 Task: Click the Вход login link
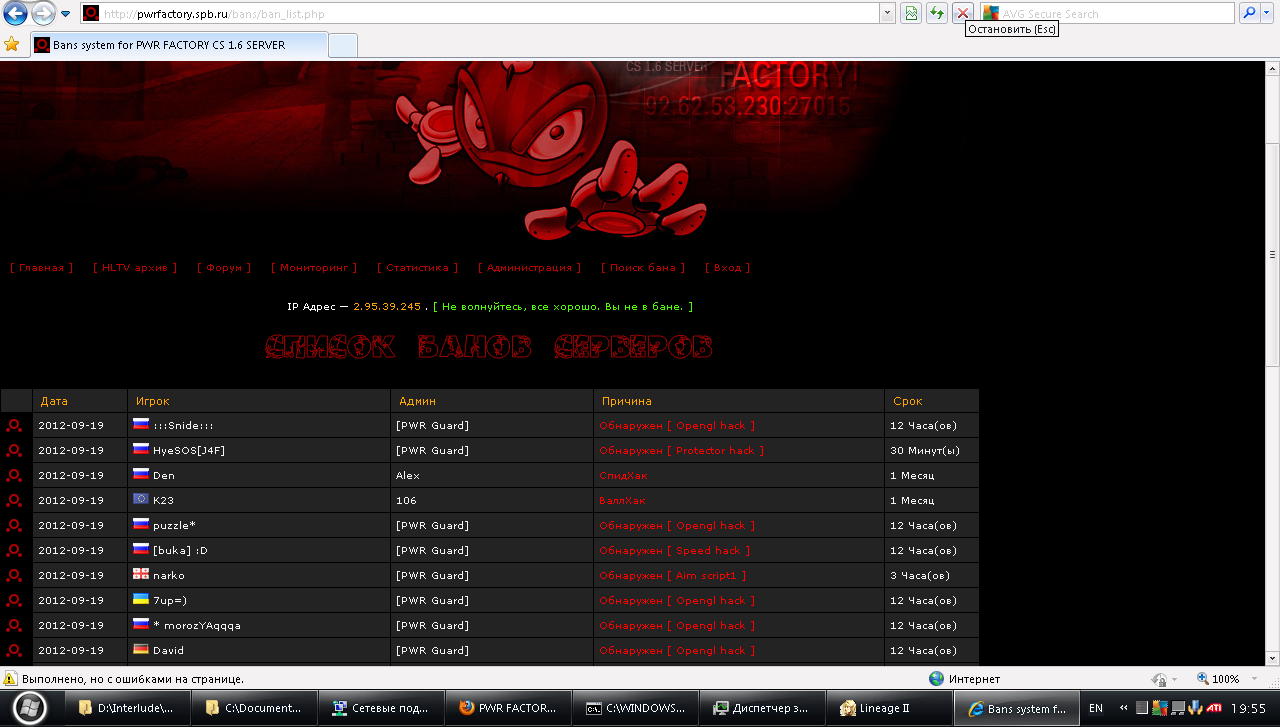[727, 268]
